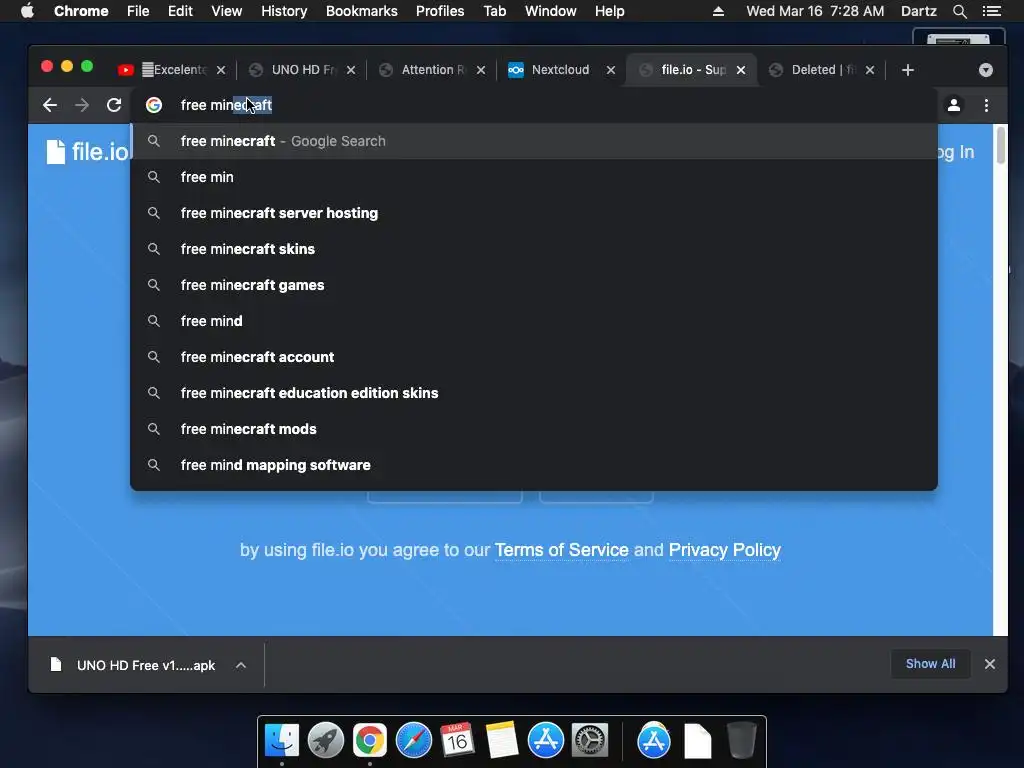Open the History menu
Screen dimensions: 1024x768
click(x=284, y=11)
